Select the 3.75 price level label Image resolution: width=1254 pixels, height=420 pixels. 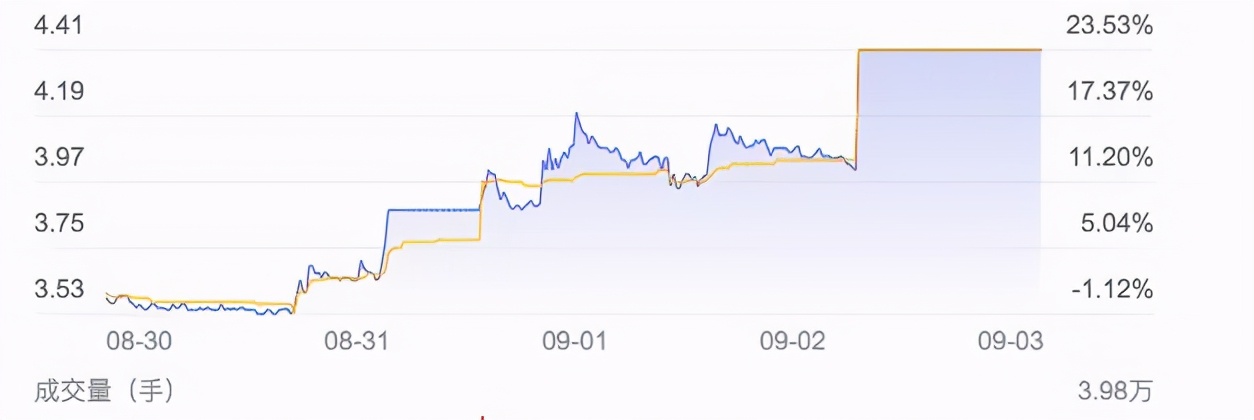[59, 224]
